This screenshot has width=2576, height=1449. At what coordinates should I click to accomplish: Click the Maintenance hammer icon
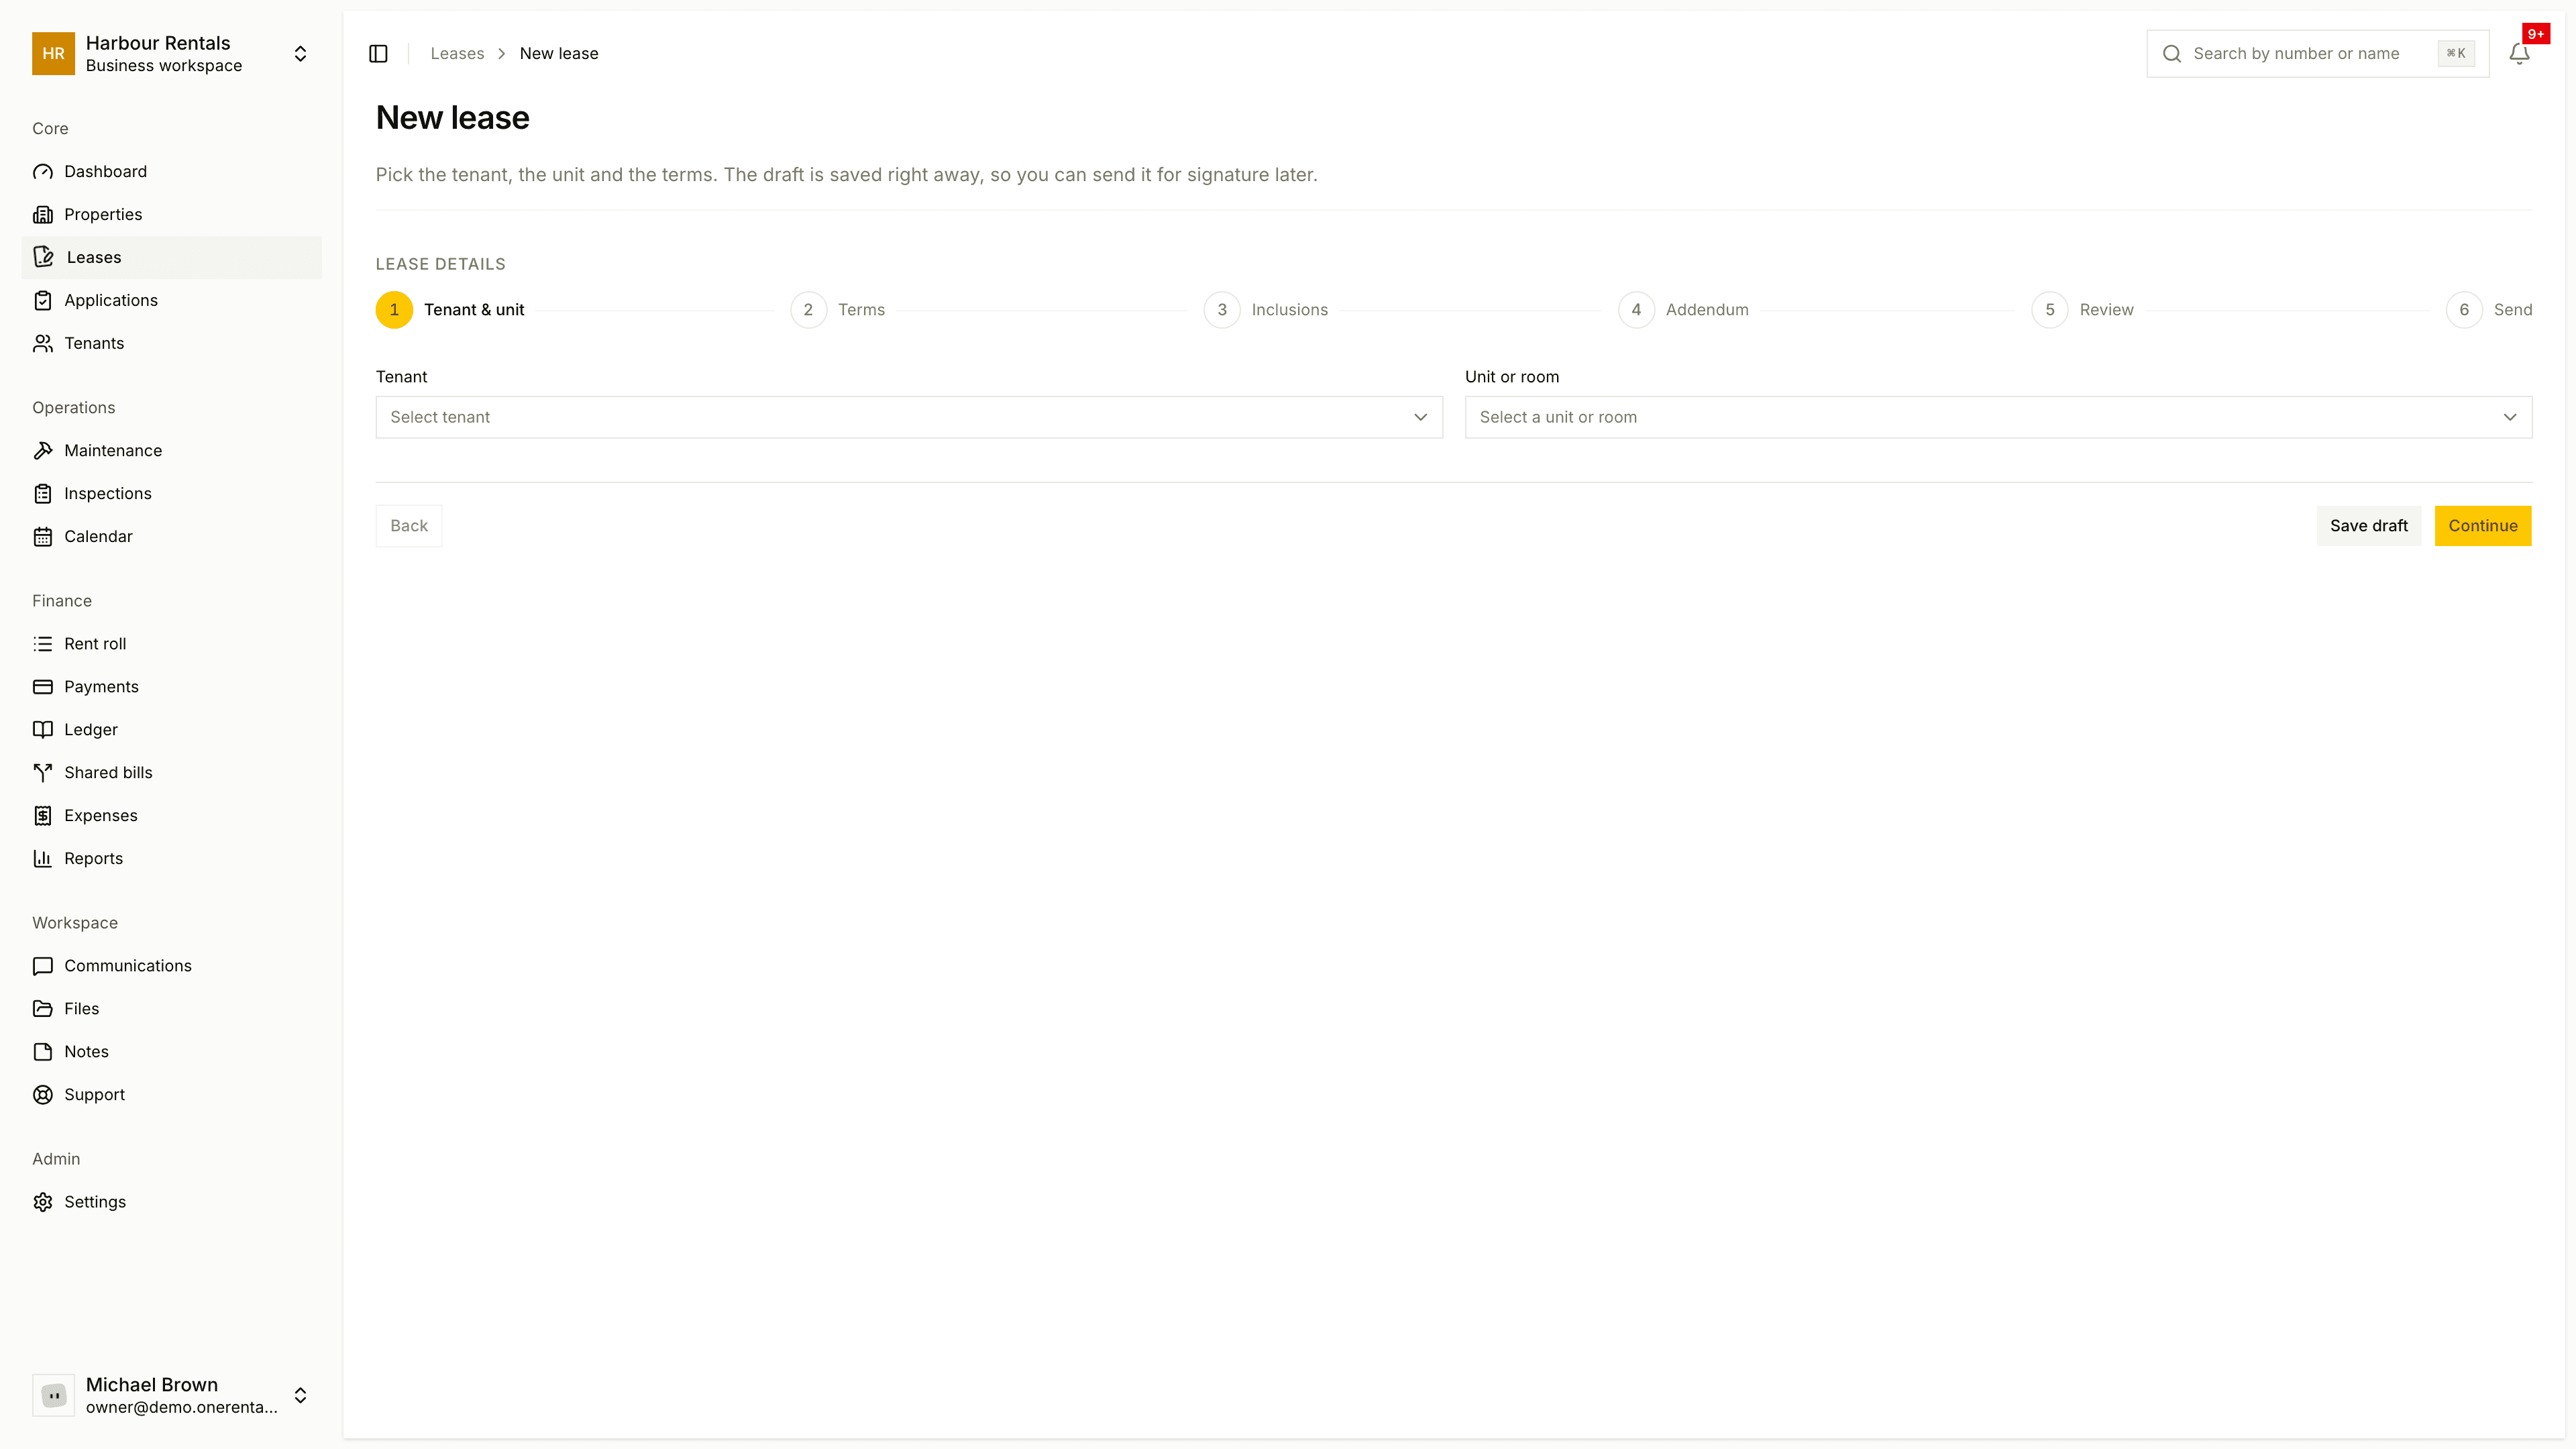(x=43, y=451)
